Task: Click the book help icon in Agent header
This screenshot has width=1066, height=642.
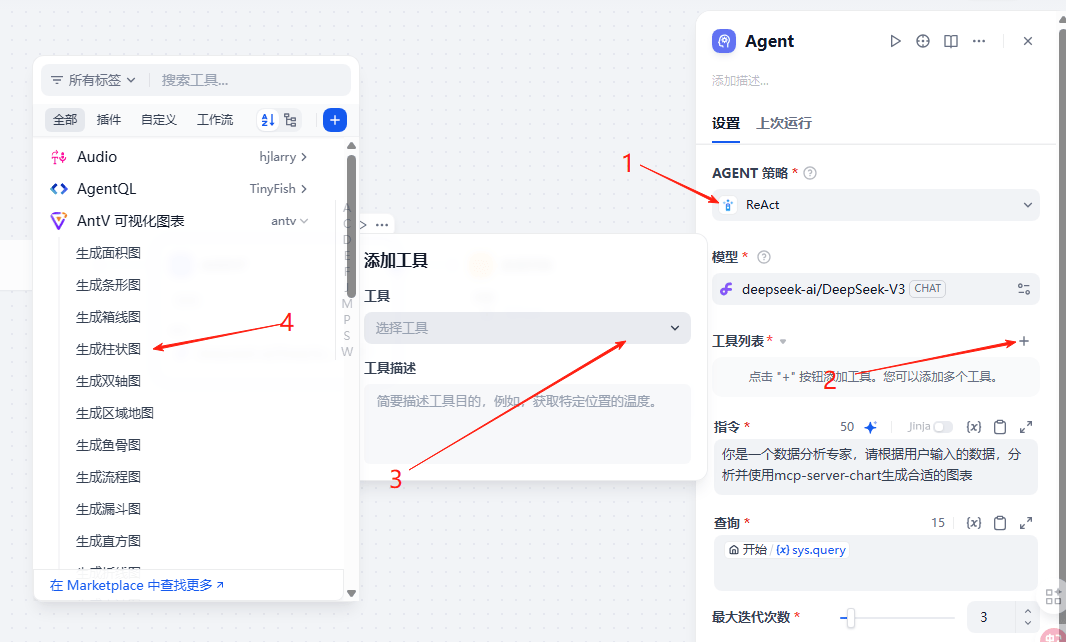Action: [x=951, y=41]
